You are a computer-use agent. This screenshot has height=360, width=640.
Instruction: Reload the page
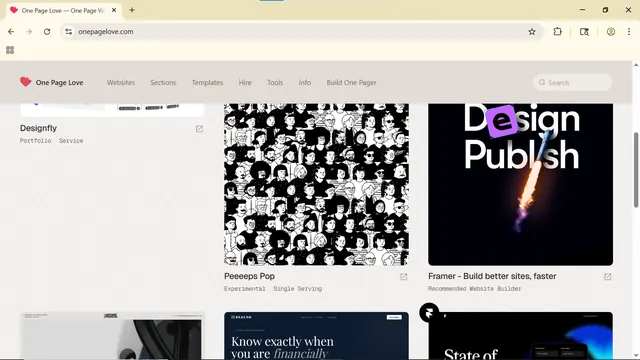coord(47,31)
